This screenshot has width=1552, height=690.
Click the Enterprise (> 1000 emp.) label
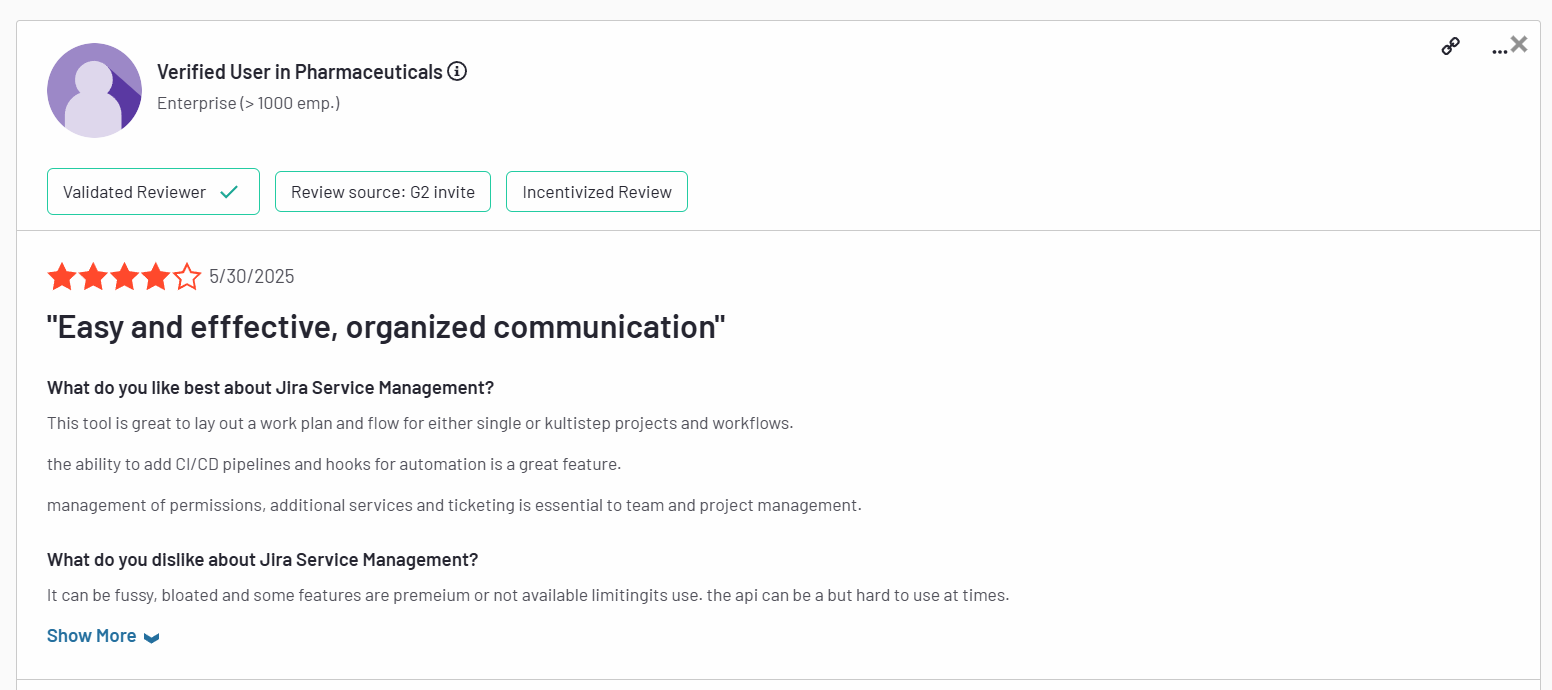pos(248,103)
